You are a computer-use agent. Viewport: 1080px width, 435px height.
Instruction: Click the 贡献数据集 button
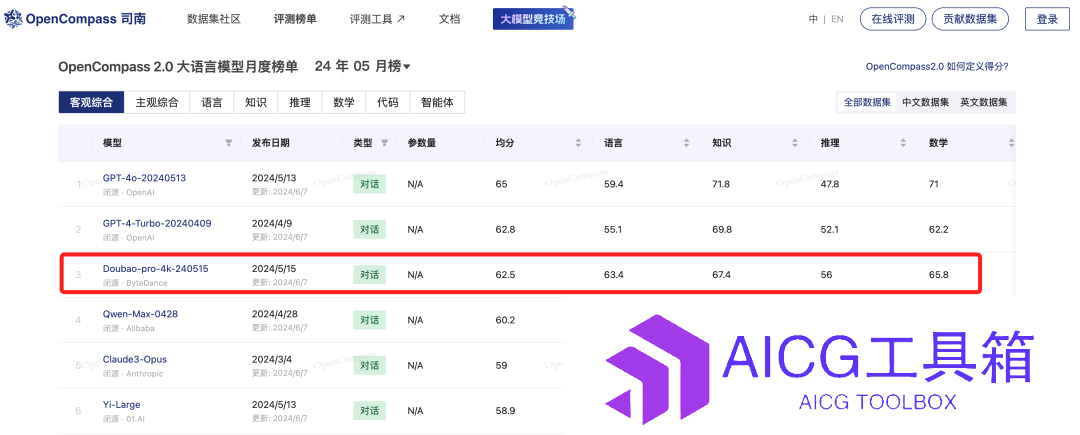(x=970, y=19)
